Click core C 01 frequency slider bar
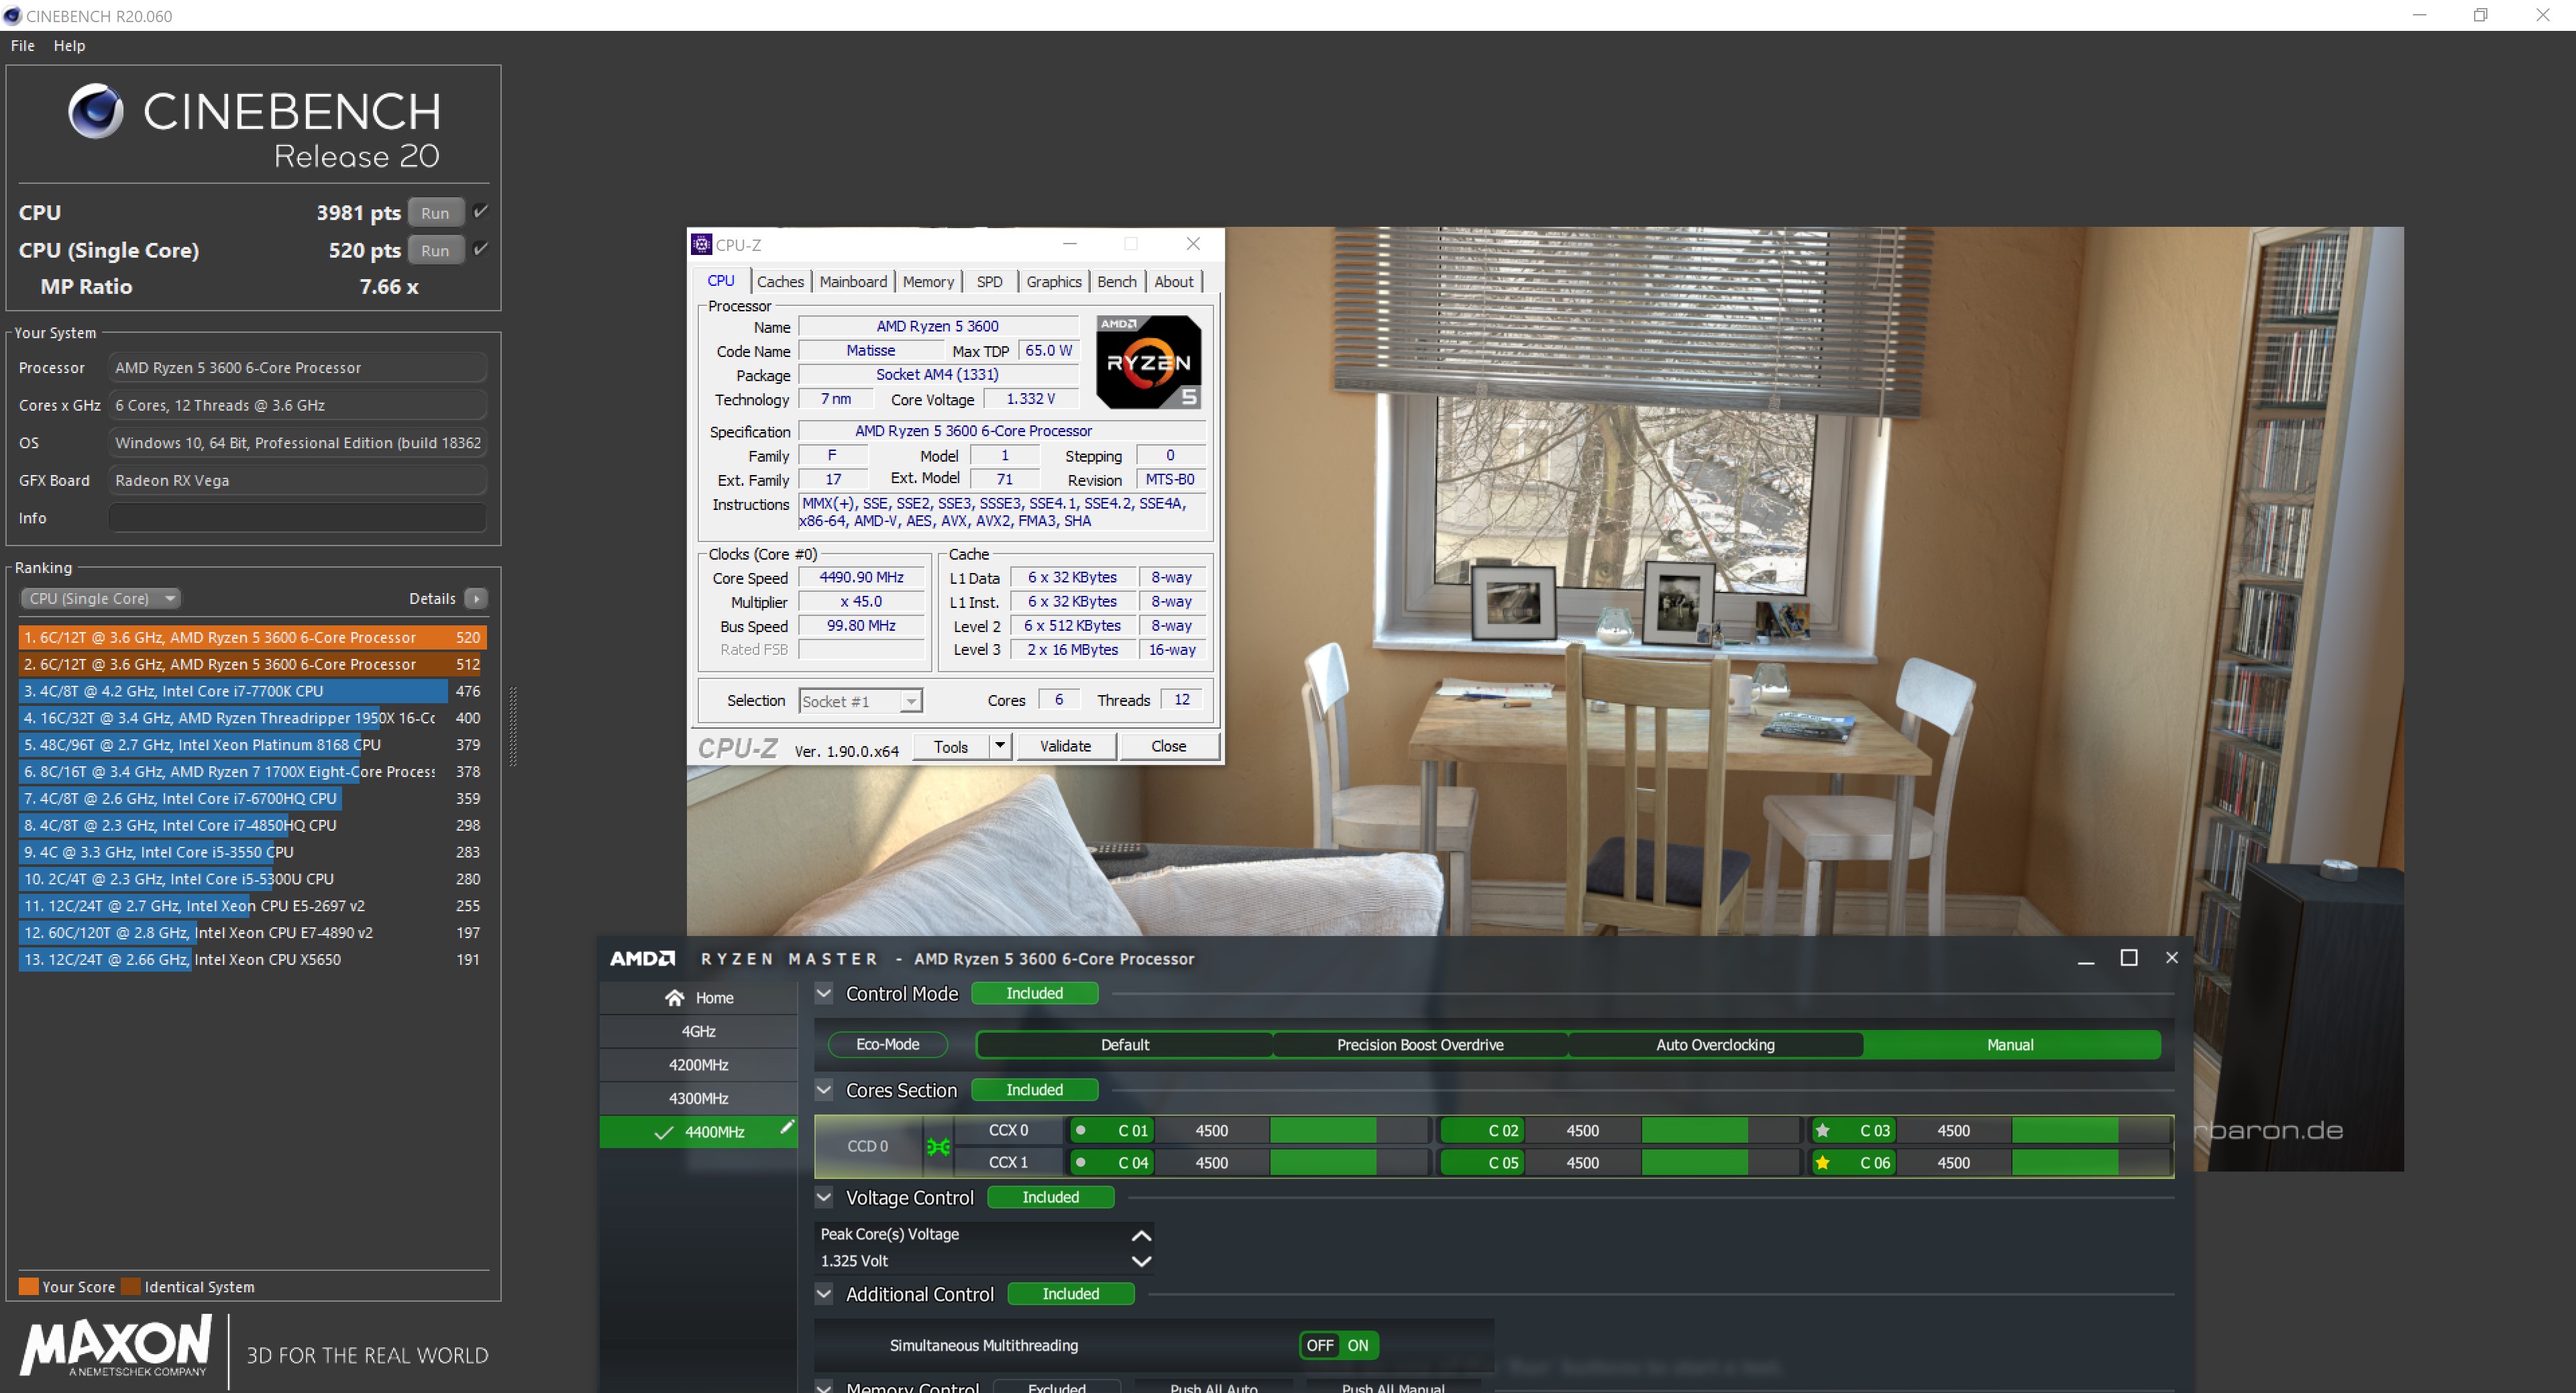Screen dimensions: 2576x1393 (1349, 1131)
